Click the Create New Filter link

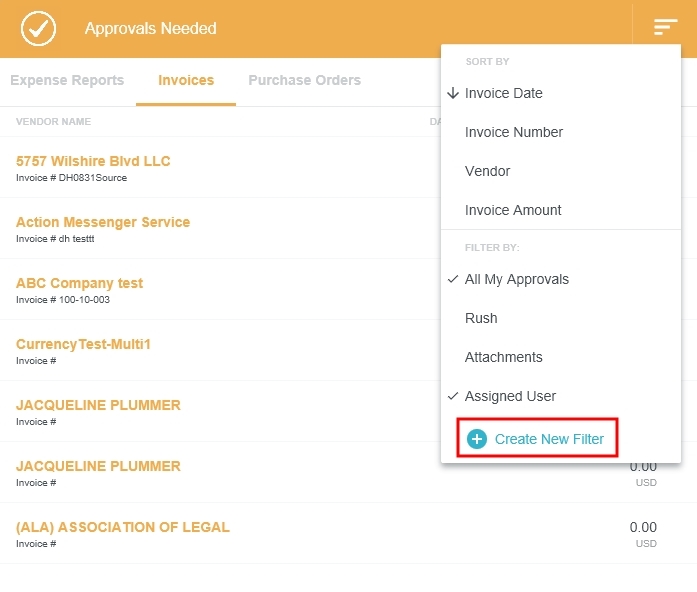pyautogui.click(x=548, y=439)
